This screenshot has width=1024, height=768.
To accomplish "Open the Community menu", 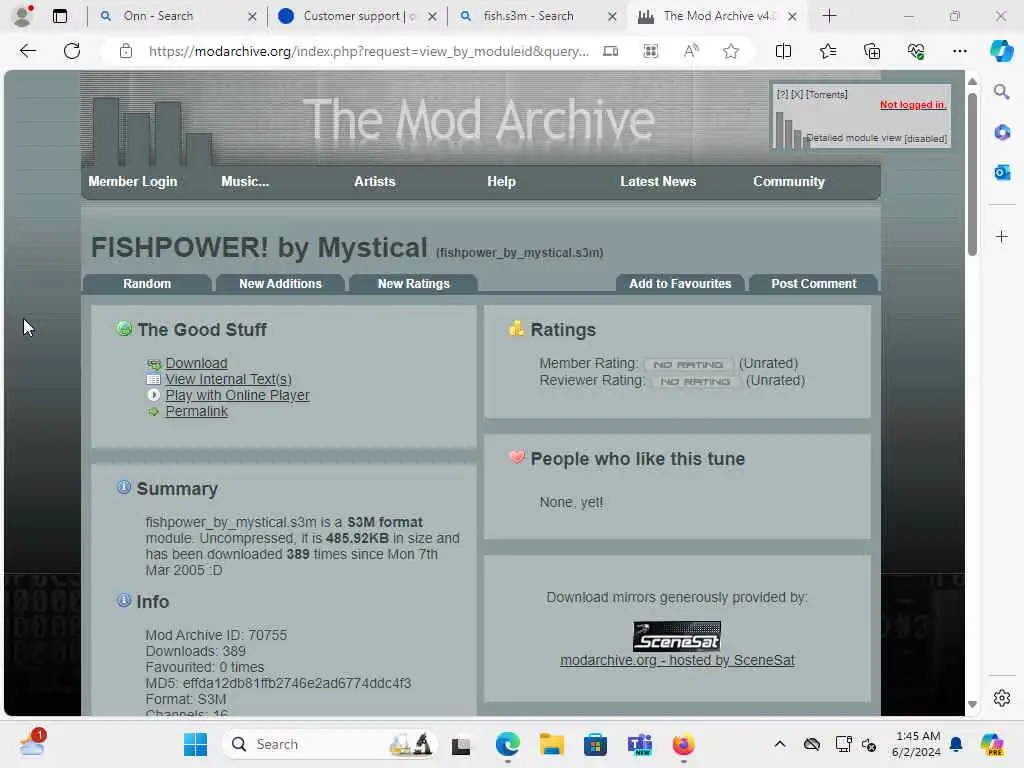I will (x=789, y=182).
